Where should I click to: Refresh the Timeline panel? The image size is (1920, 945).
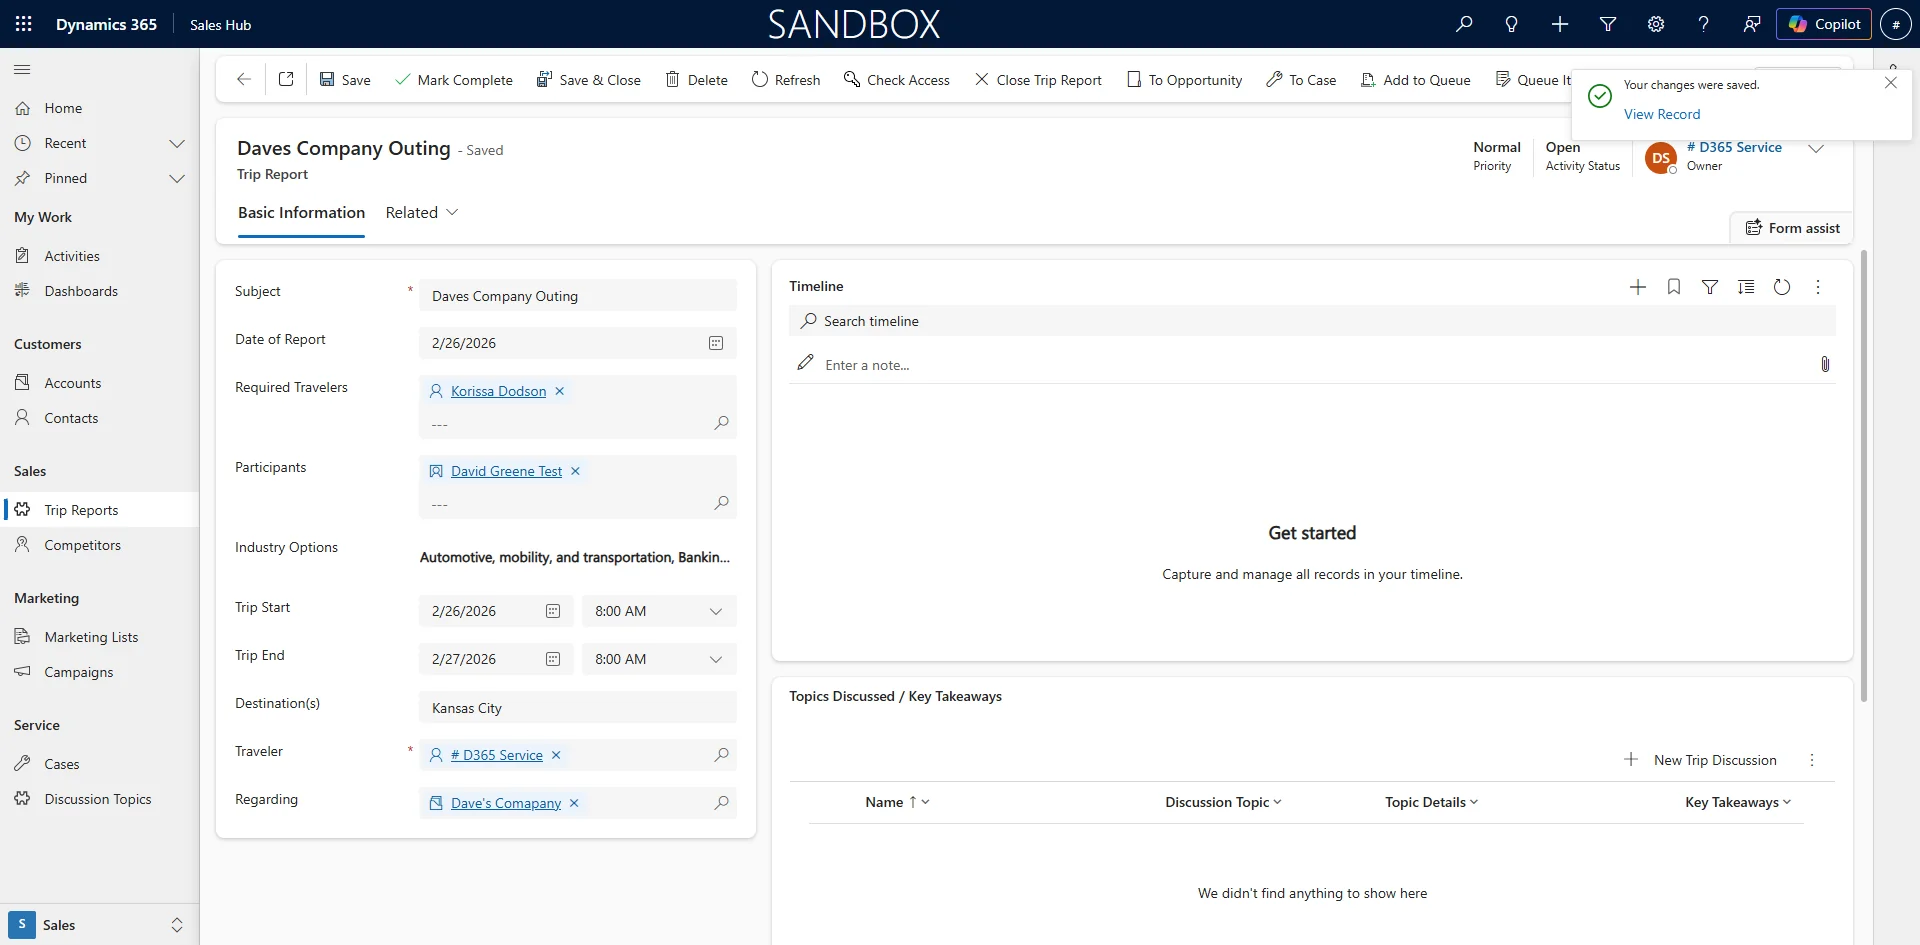pos(1783,287)
